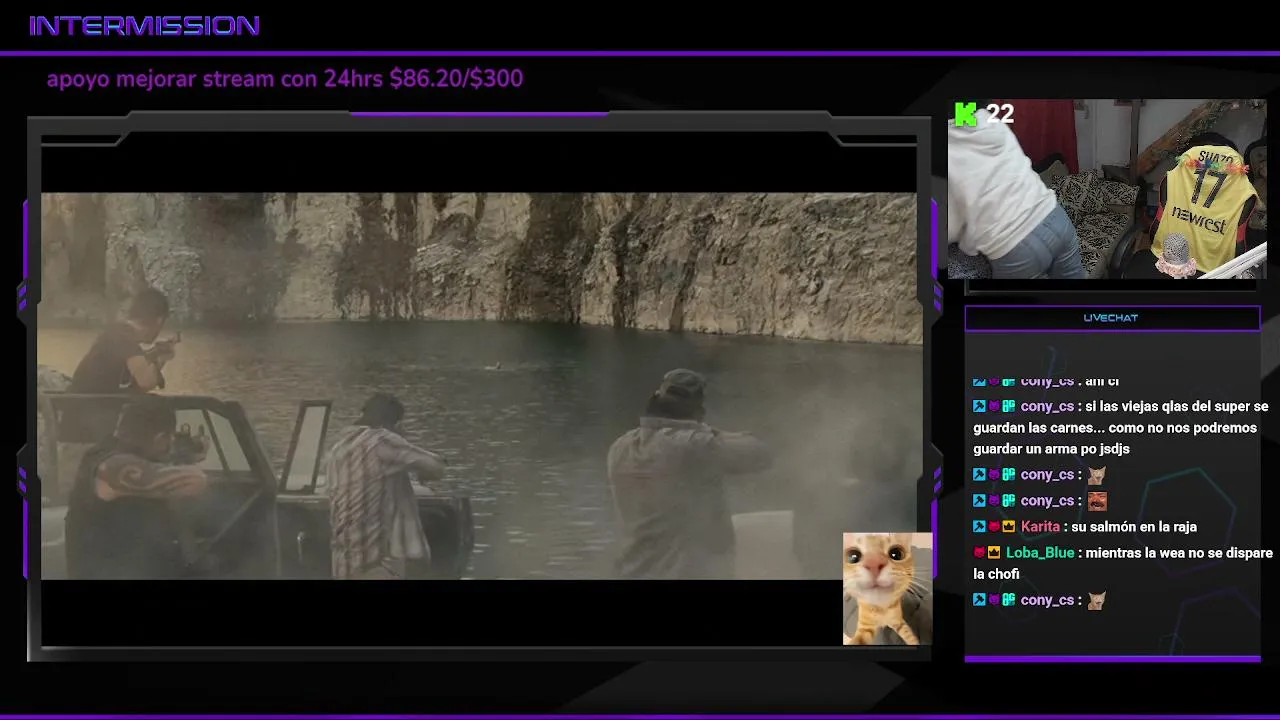This screenshot has height=720, width=1280.
Task: Open cony_cs username on the "si las viejas" message
Action: pyautogui.click(x=1047, y=406)
